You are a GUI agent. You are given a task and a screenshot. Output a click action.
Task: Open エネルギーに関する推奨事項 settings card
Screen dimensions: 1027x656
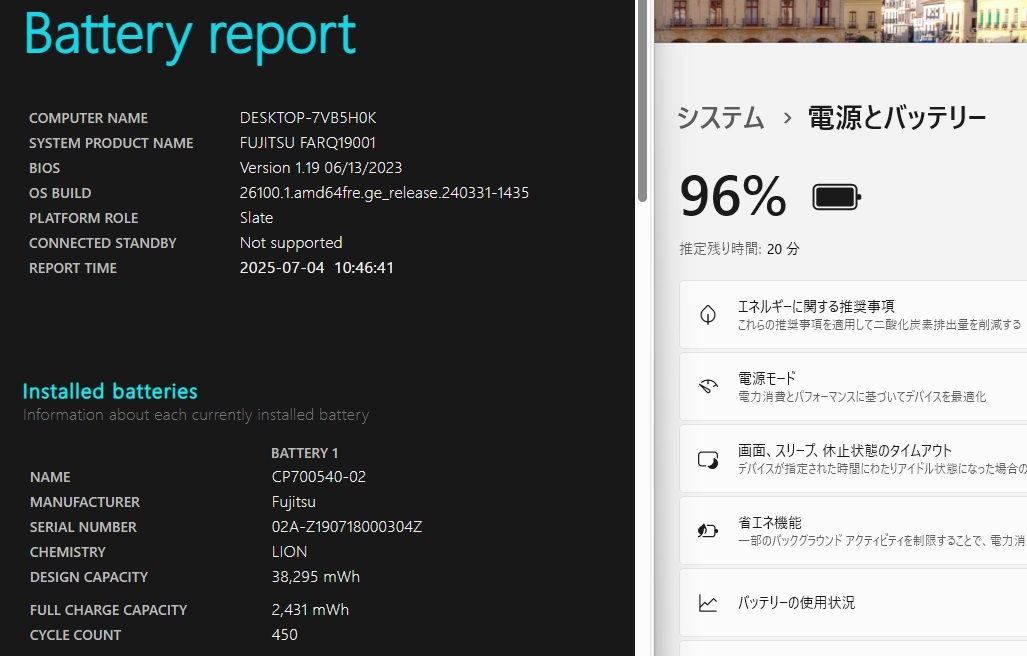point(853,315)
